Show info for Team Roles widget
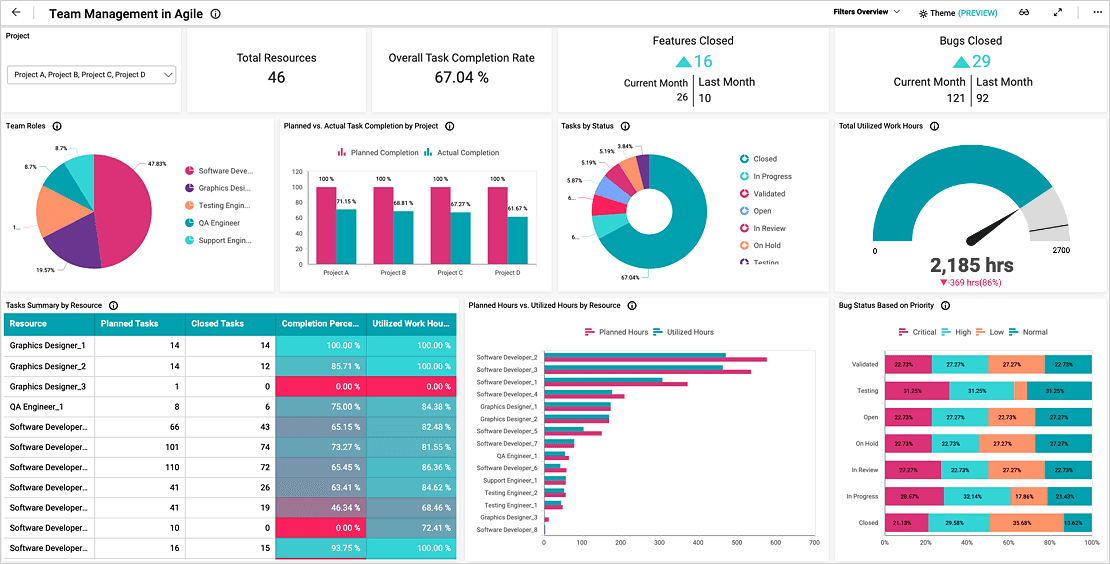 [x=57, y=126]
